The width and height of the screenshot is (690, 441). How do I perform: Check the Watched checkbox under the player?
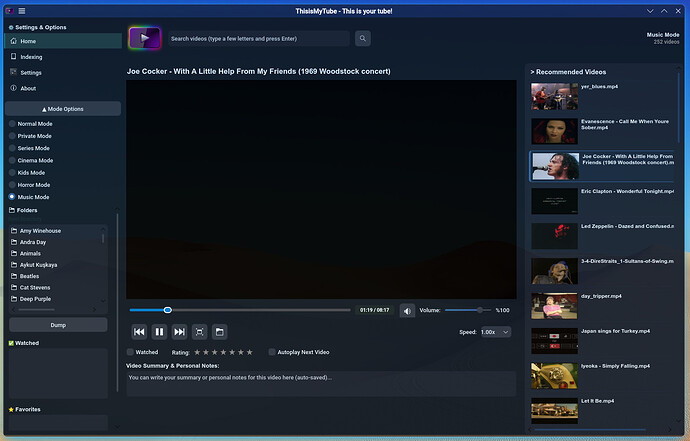(130, 352)
